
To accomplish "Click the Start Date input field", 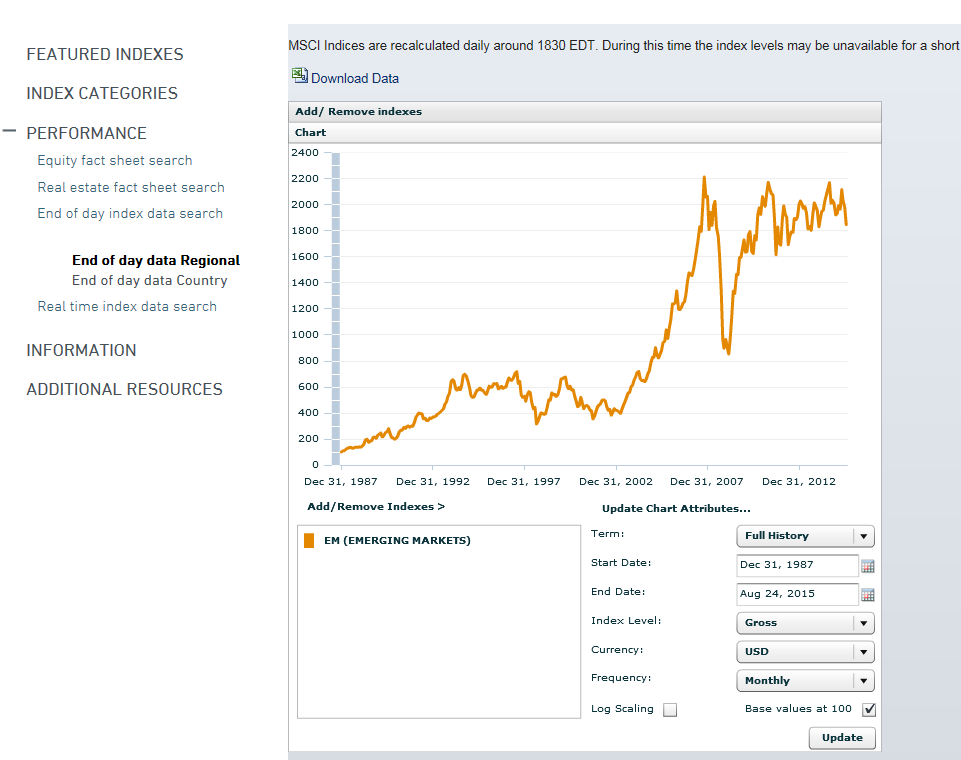I will click(797, 565).
